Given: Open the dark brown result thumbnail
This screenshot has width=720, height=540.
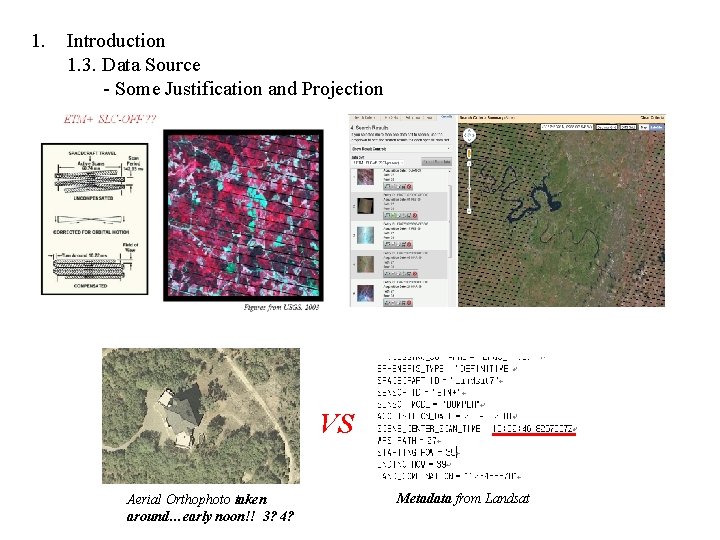Looking at the screenshot, I should click(x=366, y=206).
